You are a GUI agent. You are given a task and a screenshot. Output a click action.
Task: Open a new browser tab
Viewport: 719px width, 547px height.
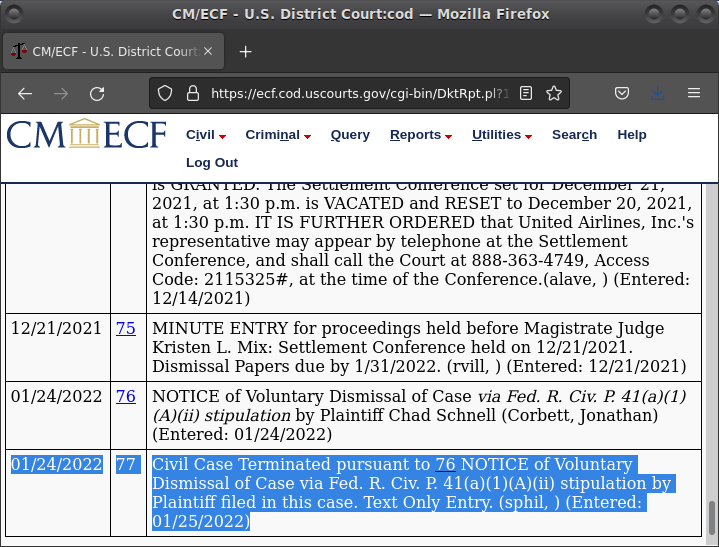tap(245, 52)
